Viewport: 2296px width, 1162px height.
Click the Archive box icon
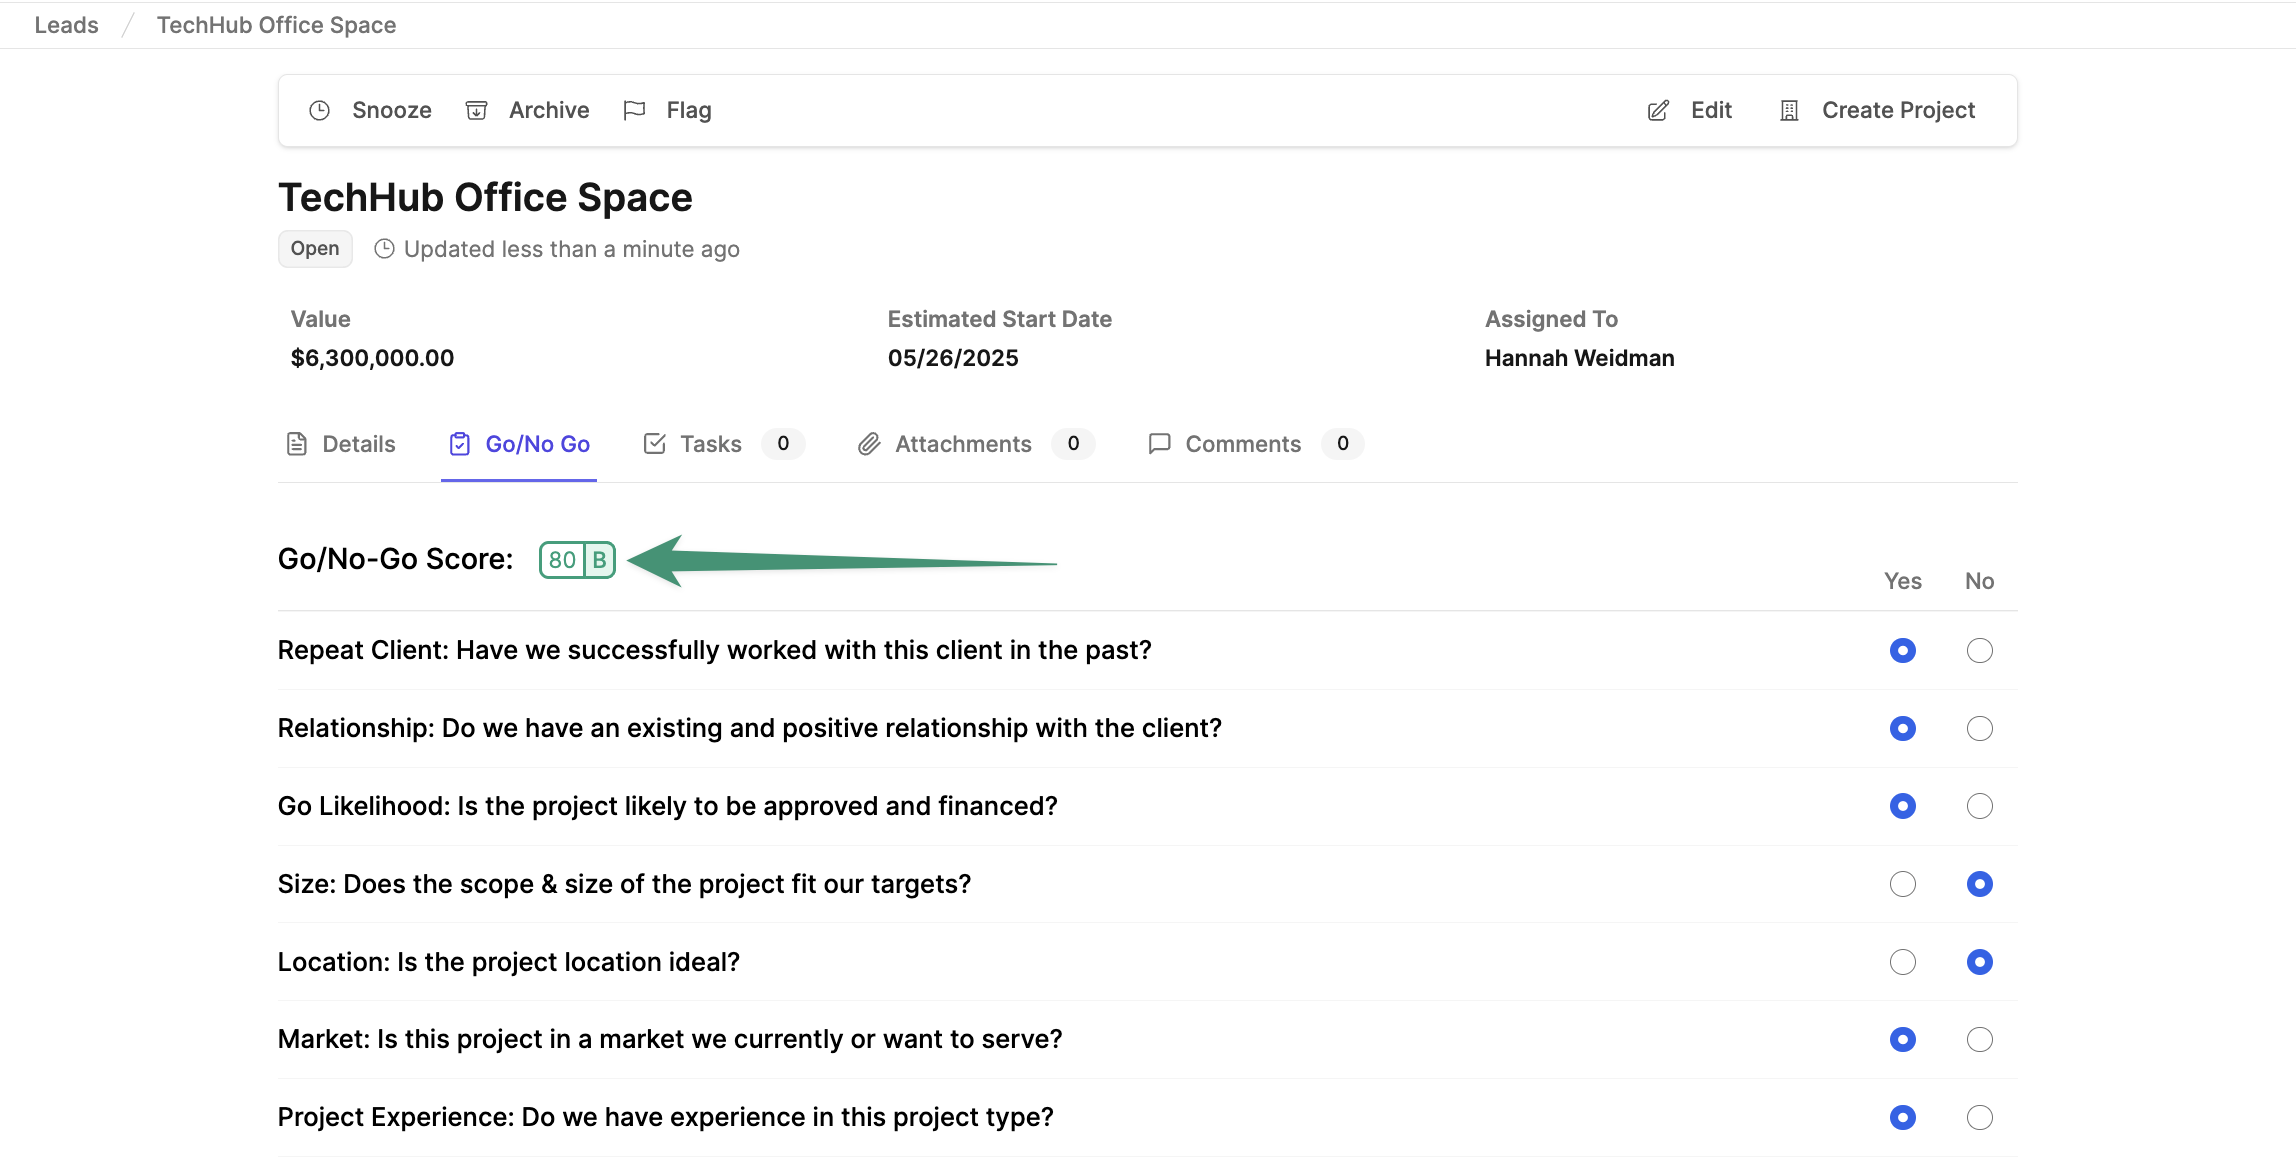[476, 111]
